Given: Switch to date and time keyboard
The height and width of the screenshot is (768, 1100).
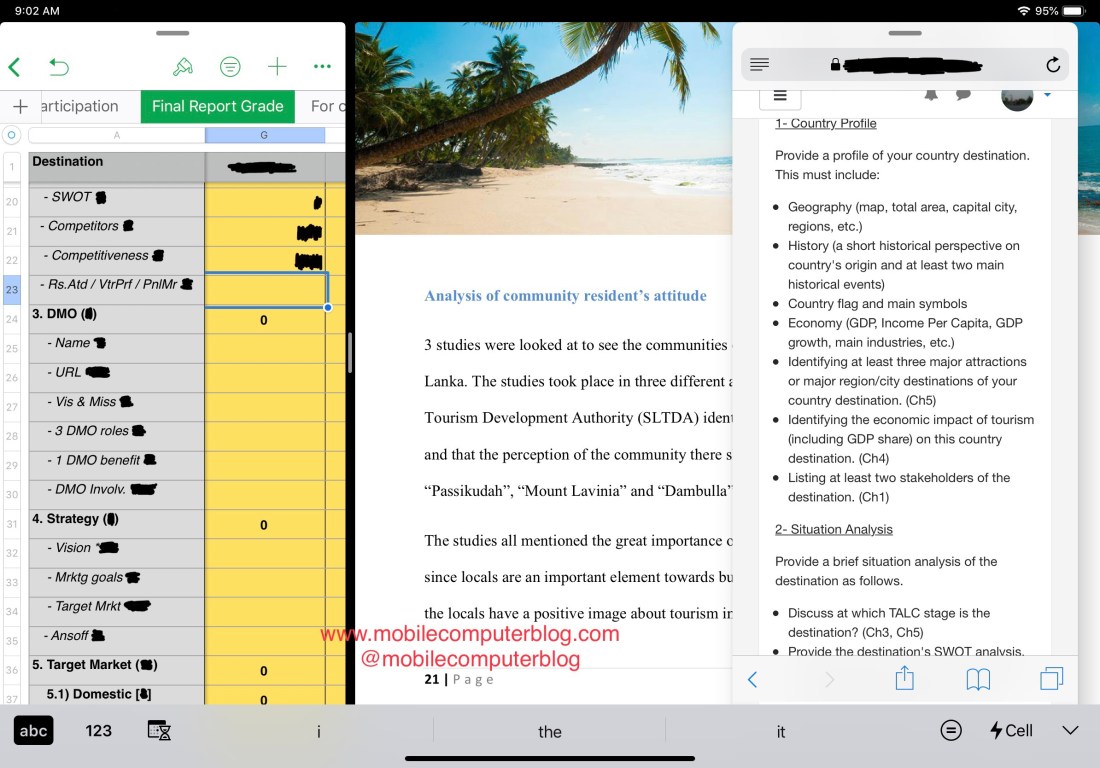Looking at the screenshot, I should point(159,730).
